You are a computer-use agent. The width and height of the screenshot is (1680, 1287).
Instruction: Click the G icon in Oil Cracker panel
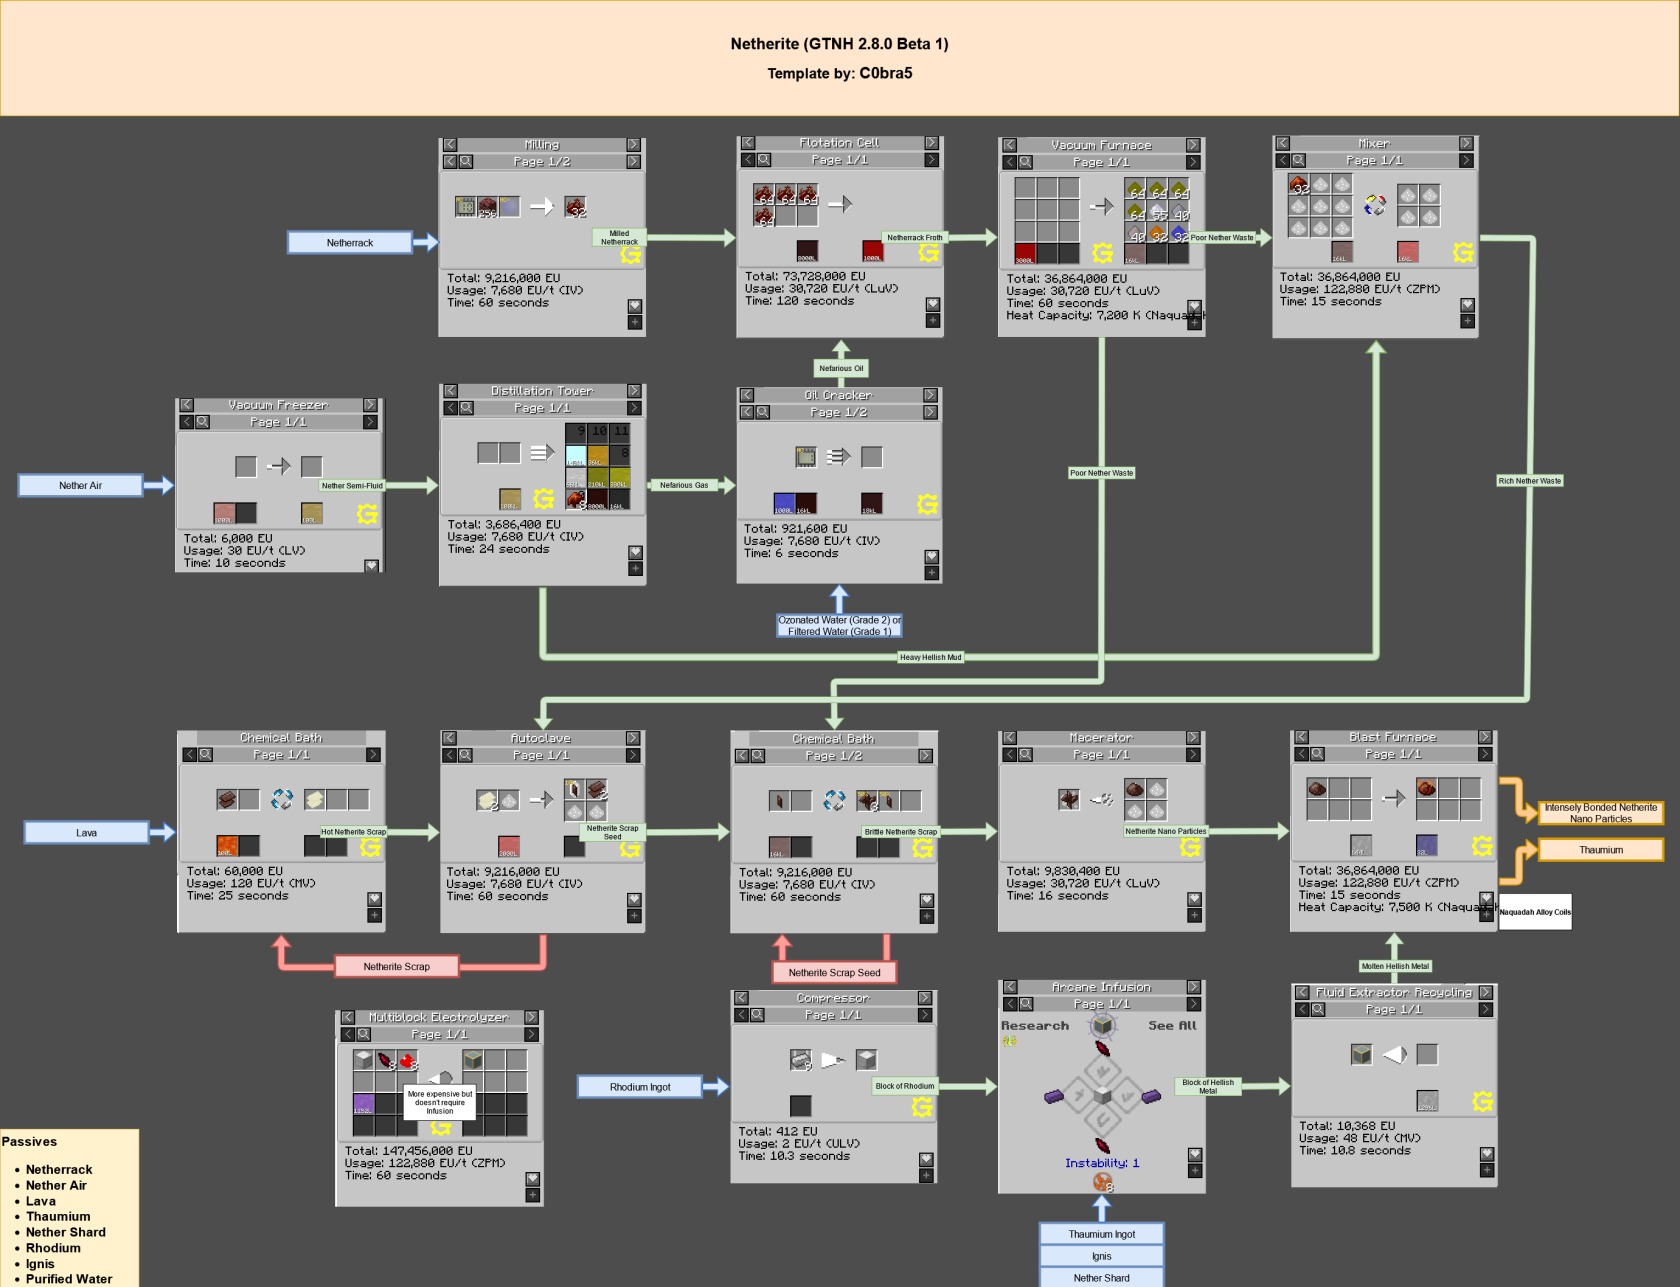point(927,505)
